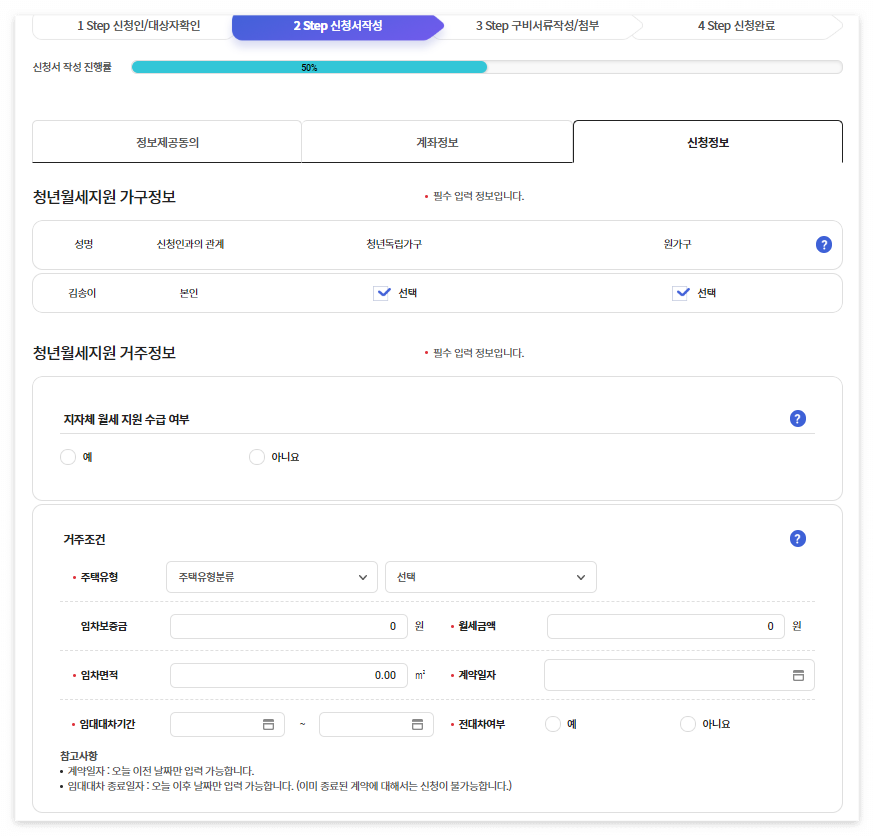Choose 아니요 for 지자체 월세 지원 수급 여부
Viewport: 874px width, 836px height.
[257, 456]
